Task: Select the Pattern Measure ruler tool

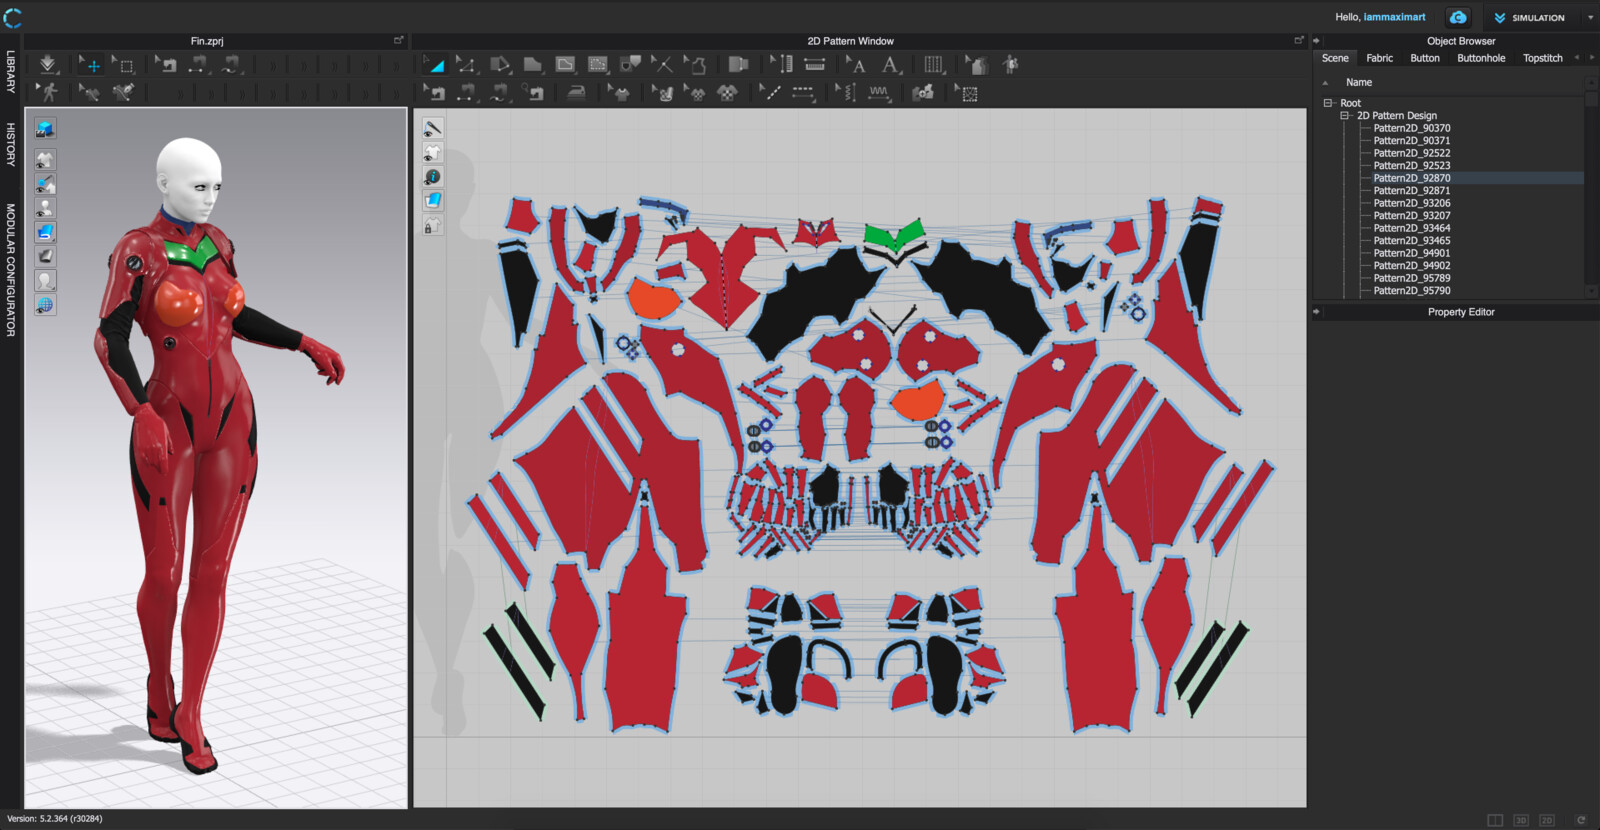Action: point(815,65)
